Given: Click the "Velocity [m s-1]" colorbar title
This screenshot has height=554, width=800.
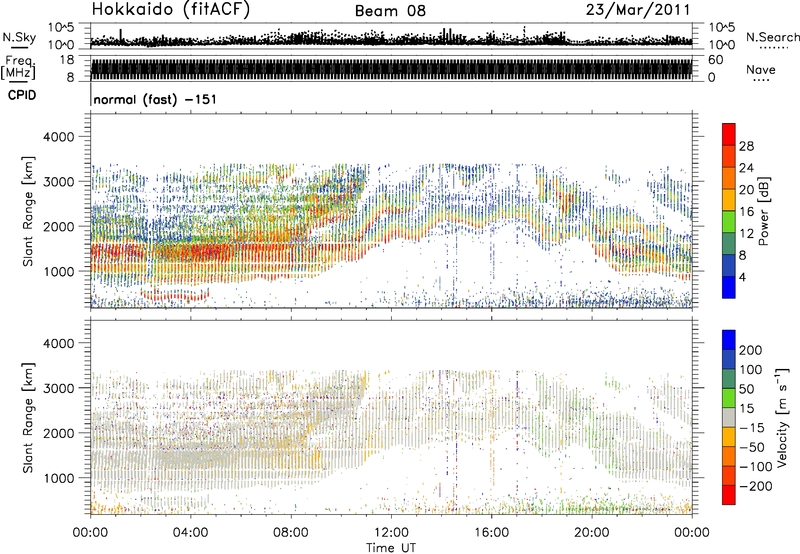Looking at the screenshot, I should [x=781, y=417].
